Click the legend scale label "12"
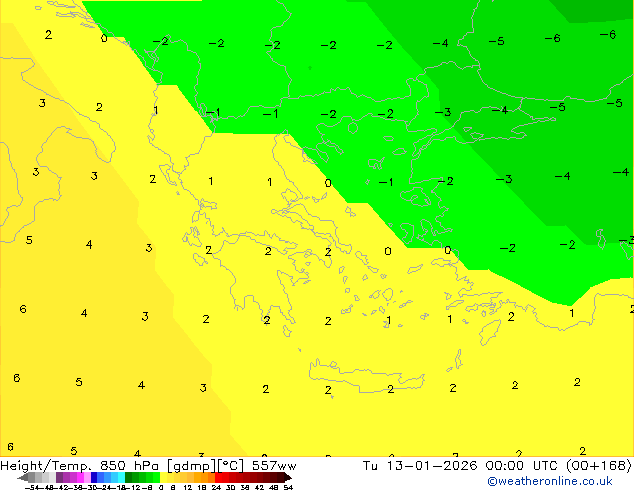 point(187,487)
